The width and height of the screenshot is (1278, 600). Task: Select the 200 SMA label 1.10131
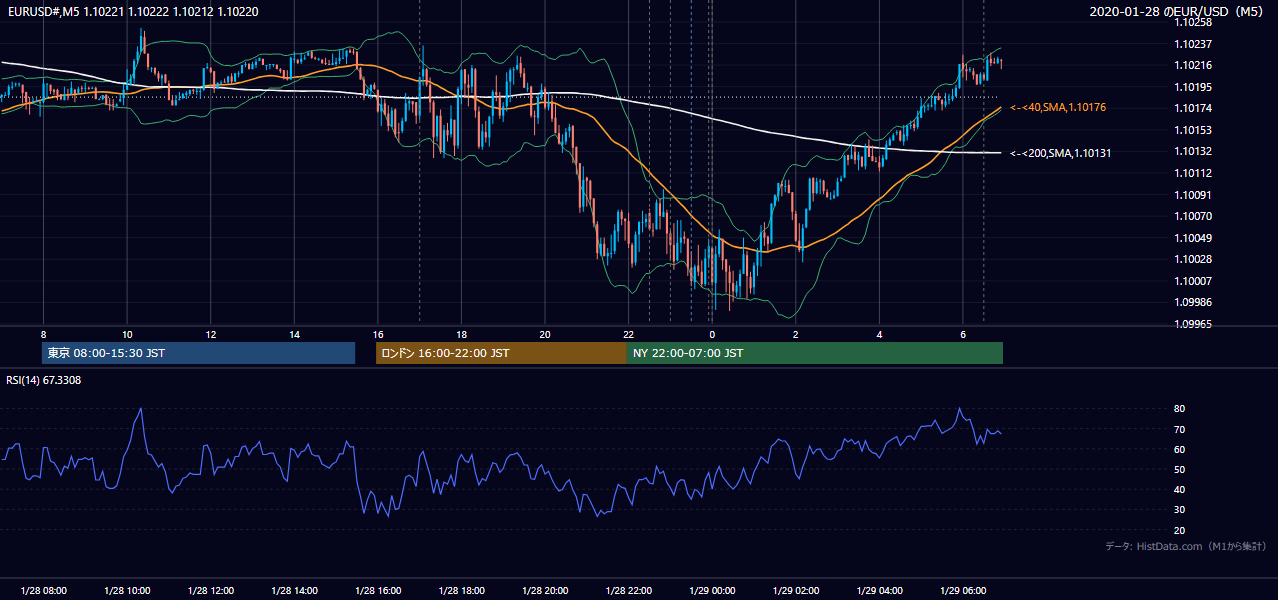(x=1061, y=153)
